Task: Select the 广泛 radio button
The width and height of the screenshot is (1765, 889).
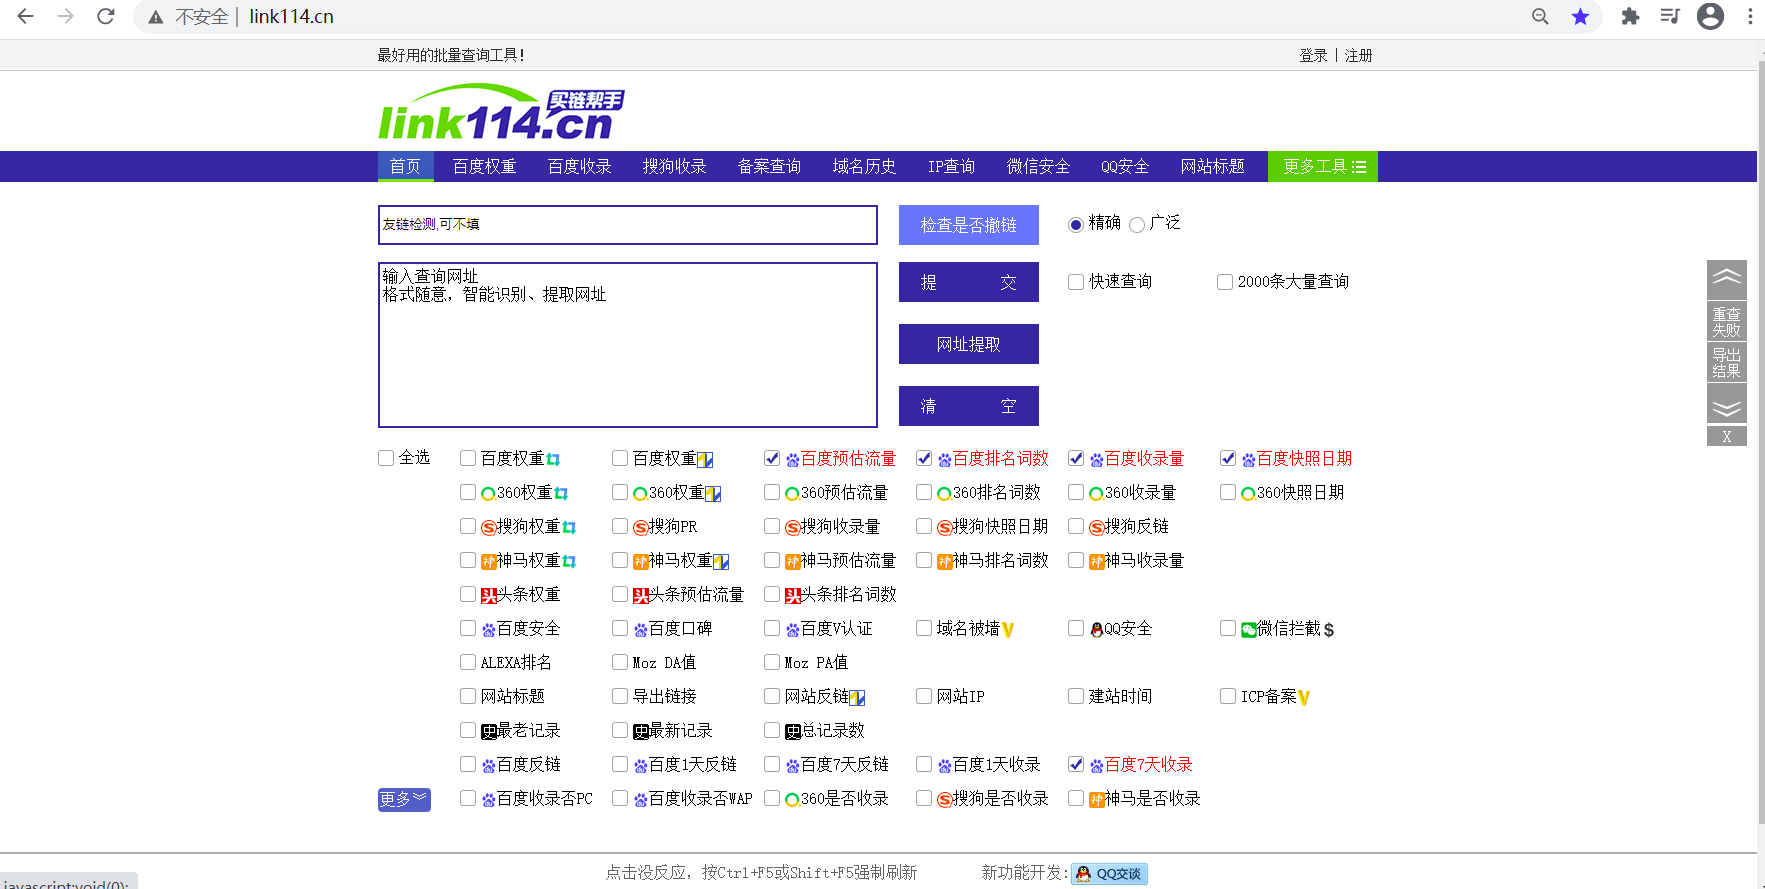Action: click(x=1137, y=225)
